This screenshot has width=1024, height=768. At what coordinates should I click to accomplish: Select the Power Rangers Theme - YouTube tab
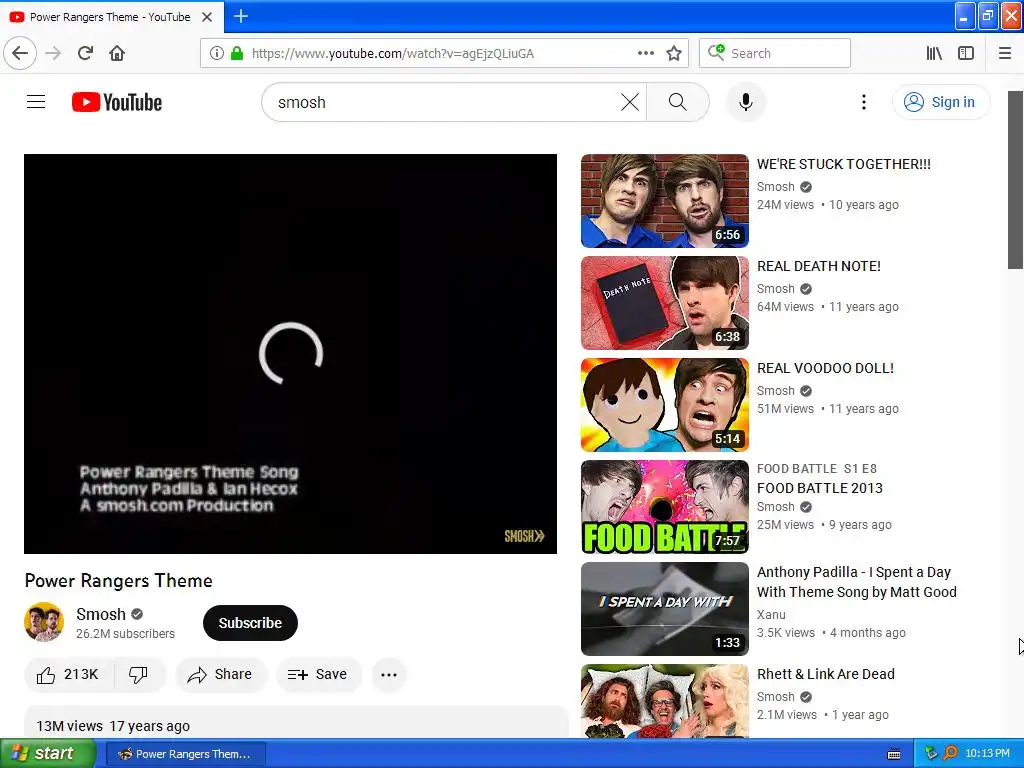tap(111, 17)
